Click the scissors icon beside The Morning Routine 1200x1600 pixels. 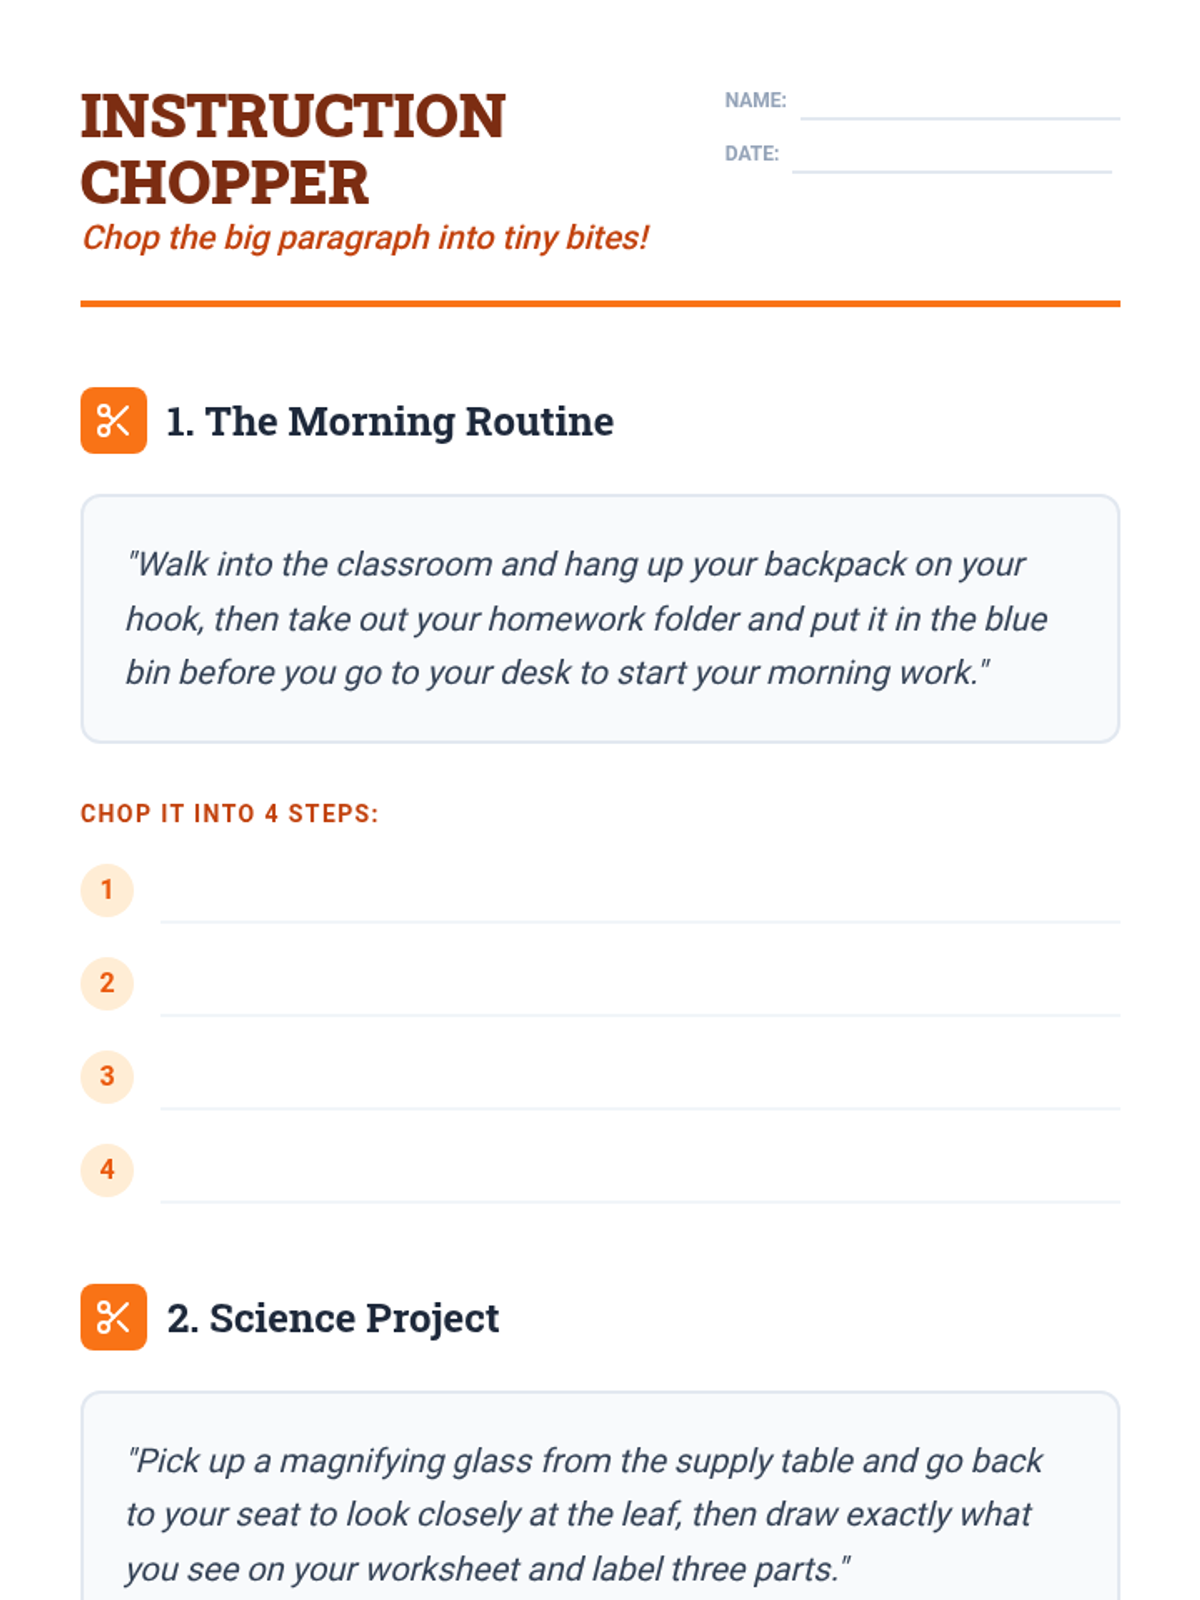[113, 420]
